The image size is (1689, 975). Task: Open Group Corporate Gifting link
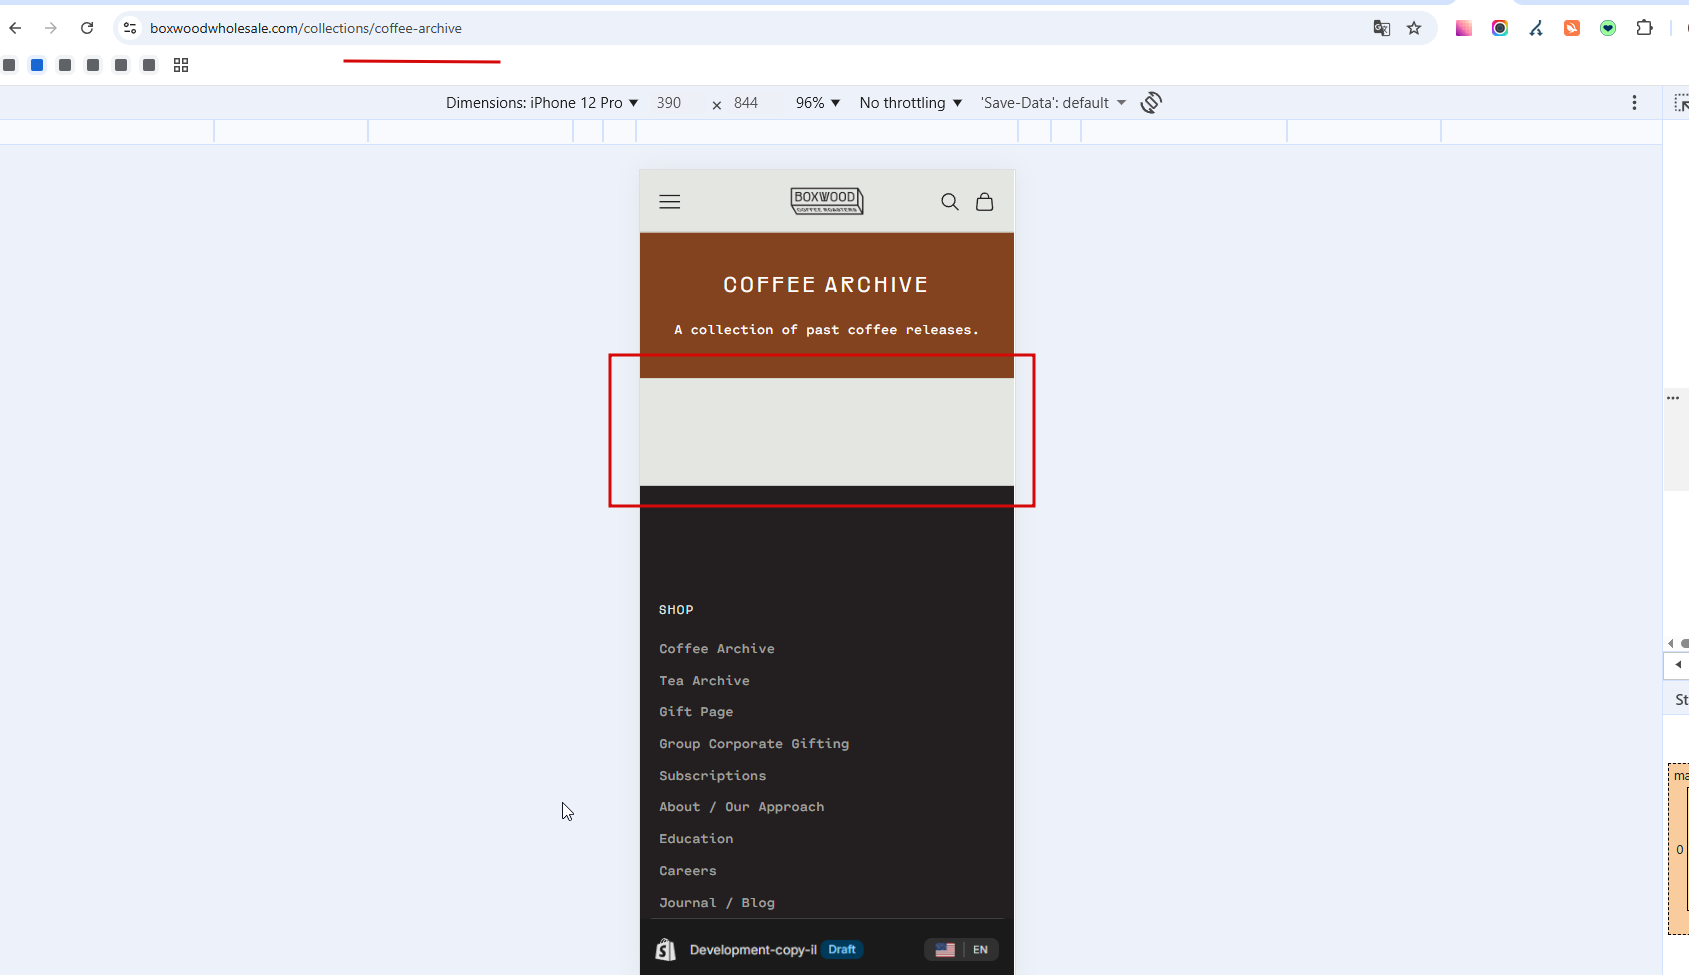coord(754,744)
